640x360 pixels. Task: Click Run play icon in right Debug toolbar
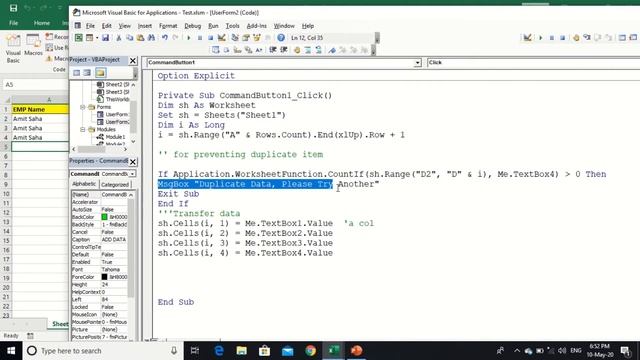(x=540, y=38)
